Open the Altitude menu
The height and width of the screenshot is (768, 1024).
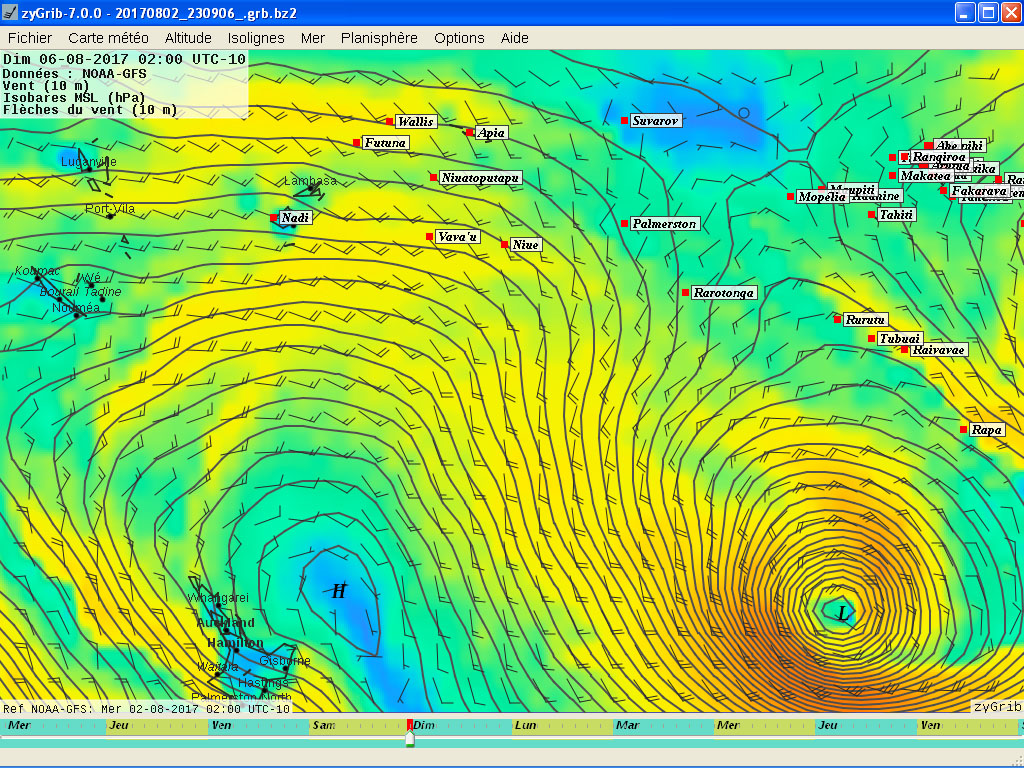[188, 38]
